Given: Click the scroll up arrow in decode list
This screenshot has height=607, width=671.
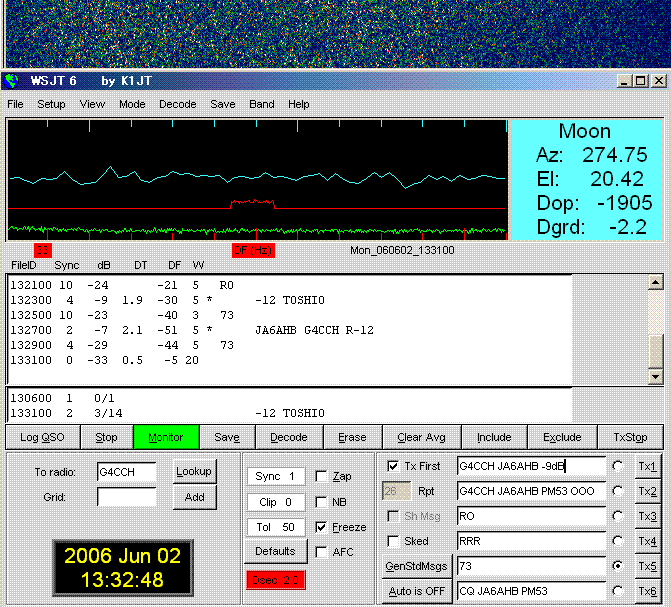Looking at the screenshot, I should point(656,283).
